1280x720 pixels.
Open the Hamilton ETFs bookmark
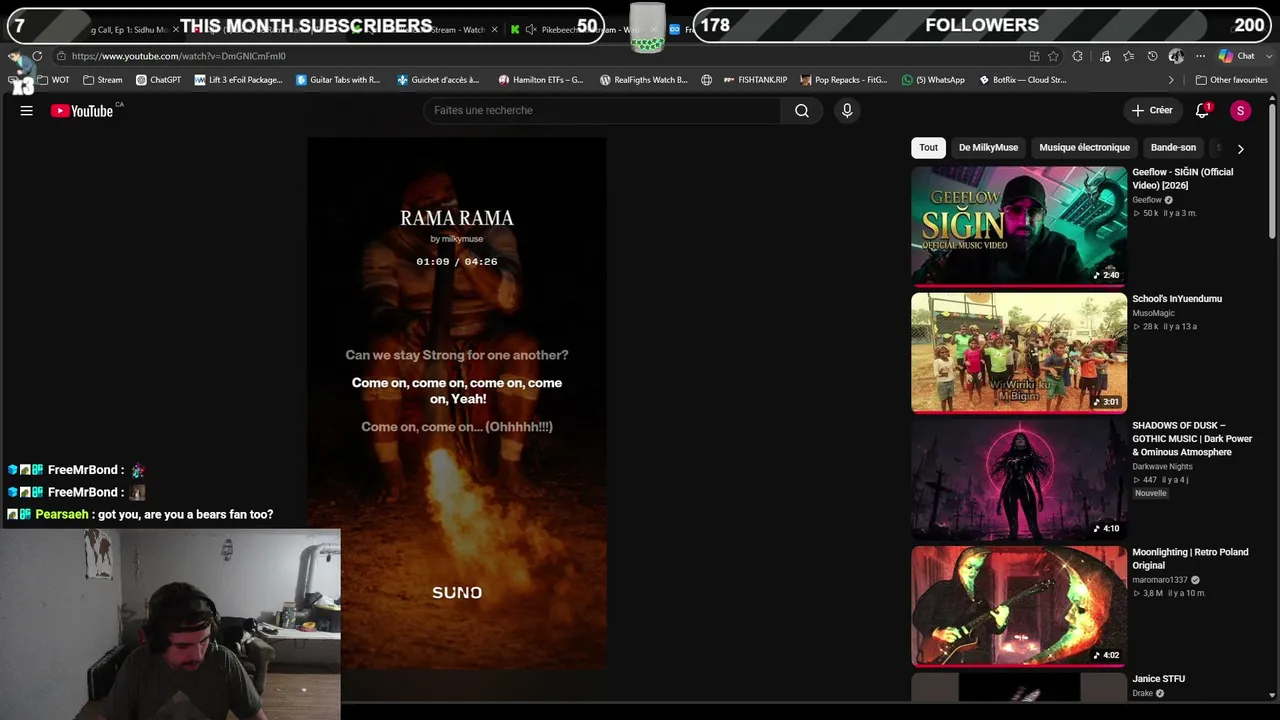point(541,80)
